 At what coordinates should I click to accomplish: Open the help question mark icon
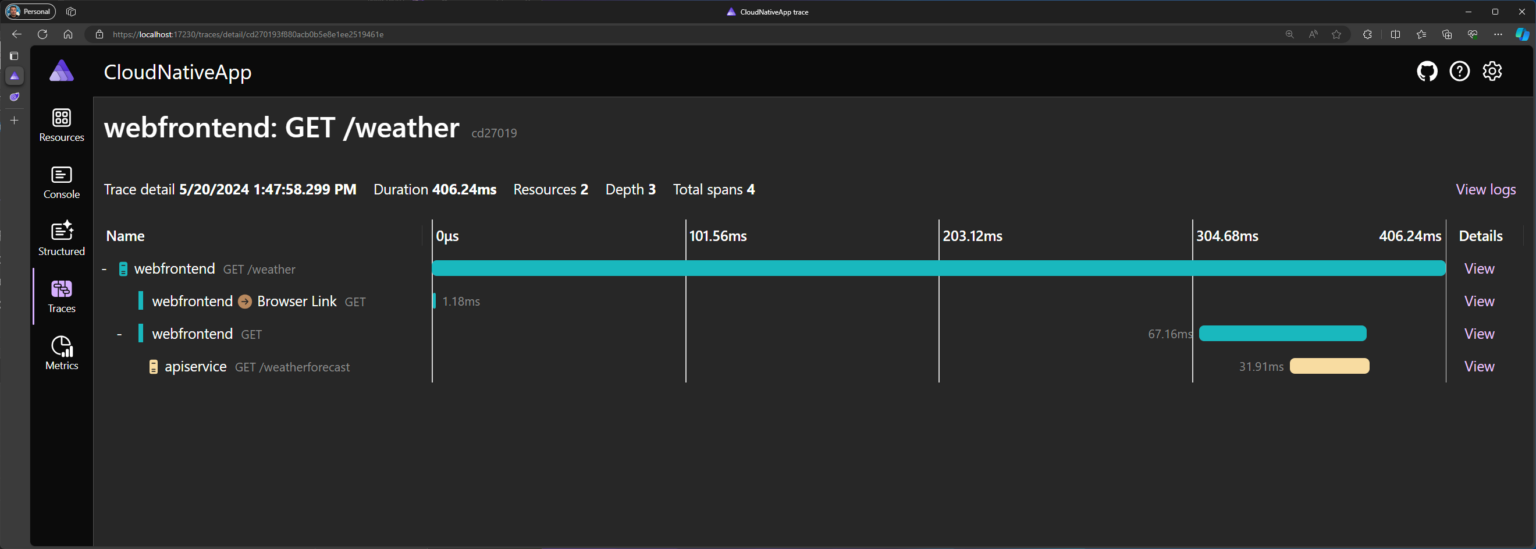click(1459, 71)
